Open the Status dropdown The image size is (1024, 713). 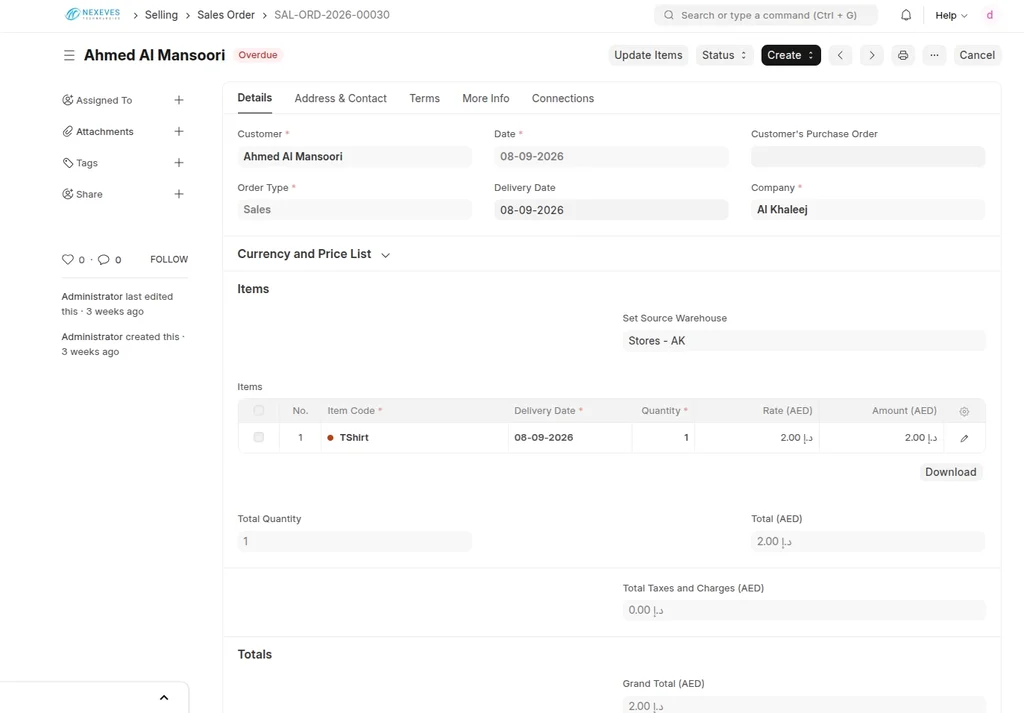pyautogui.click(x=724, y=55)
